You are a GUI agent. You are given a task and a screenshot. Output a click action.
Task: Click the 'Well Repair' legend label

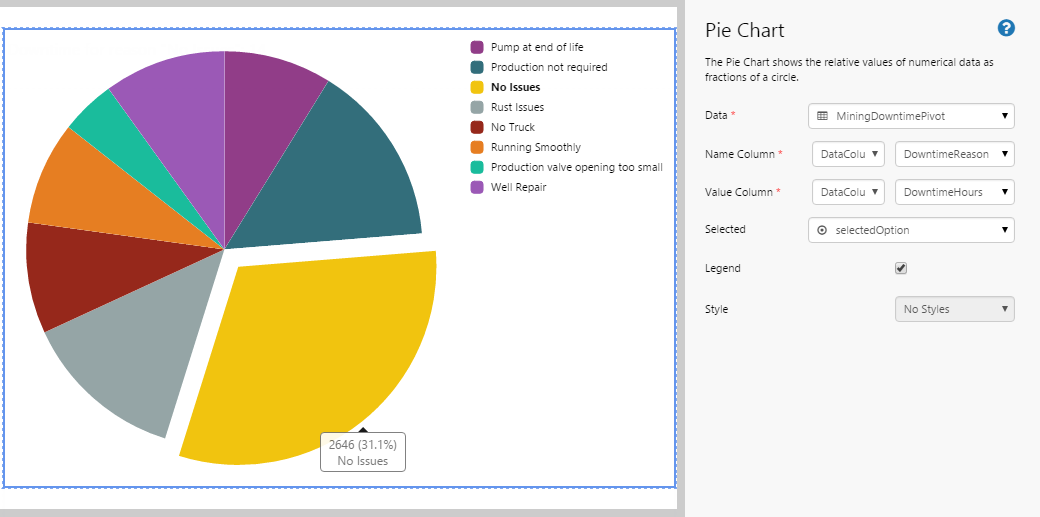[519, 187]
